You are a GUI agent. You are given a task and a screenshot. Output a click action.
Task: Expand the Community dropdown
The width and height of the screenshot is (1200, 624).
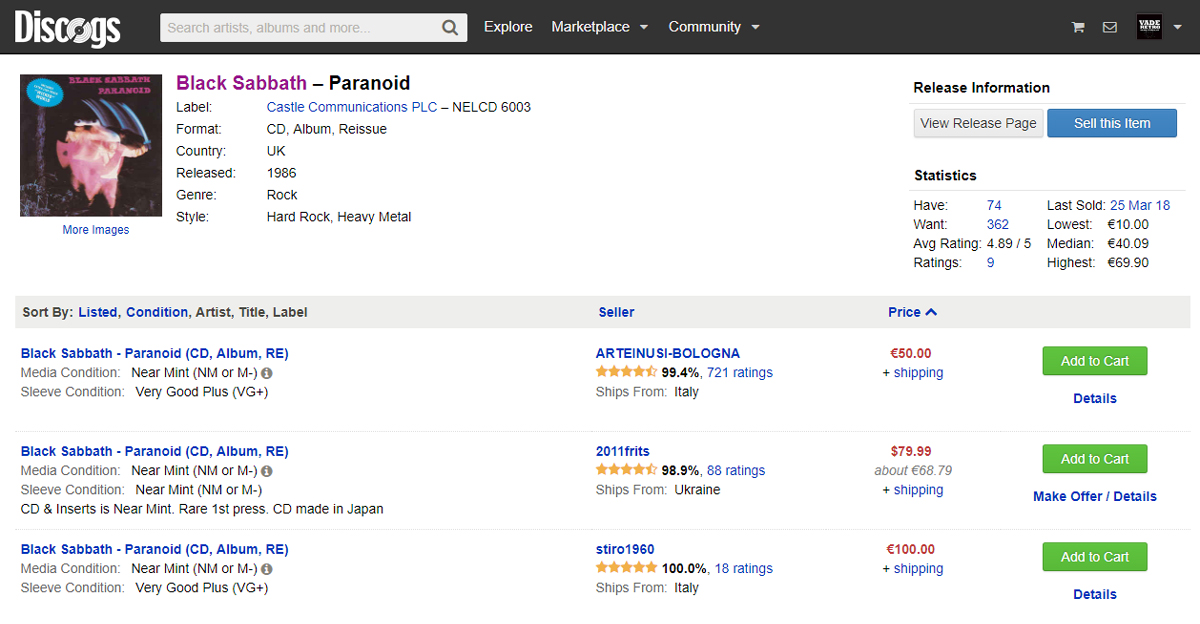coord(714,27)
